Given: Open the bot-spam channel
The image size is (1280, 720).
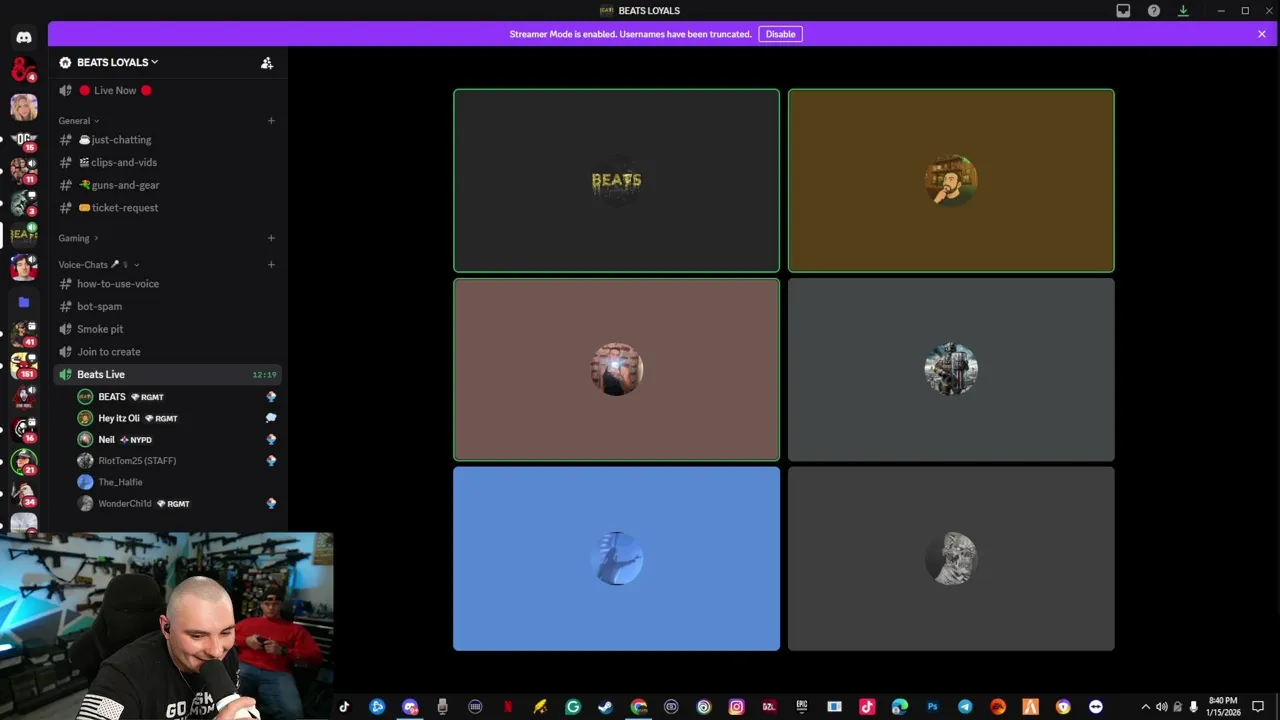Looking at the screenshot, I should point(167,306).
